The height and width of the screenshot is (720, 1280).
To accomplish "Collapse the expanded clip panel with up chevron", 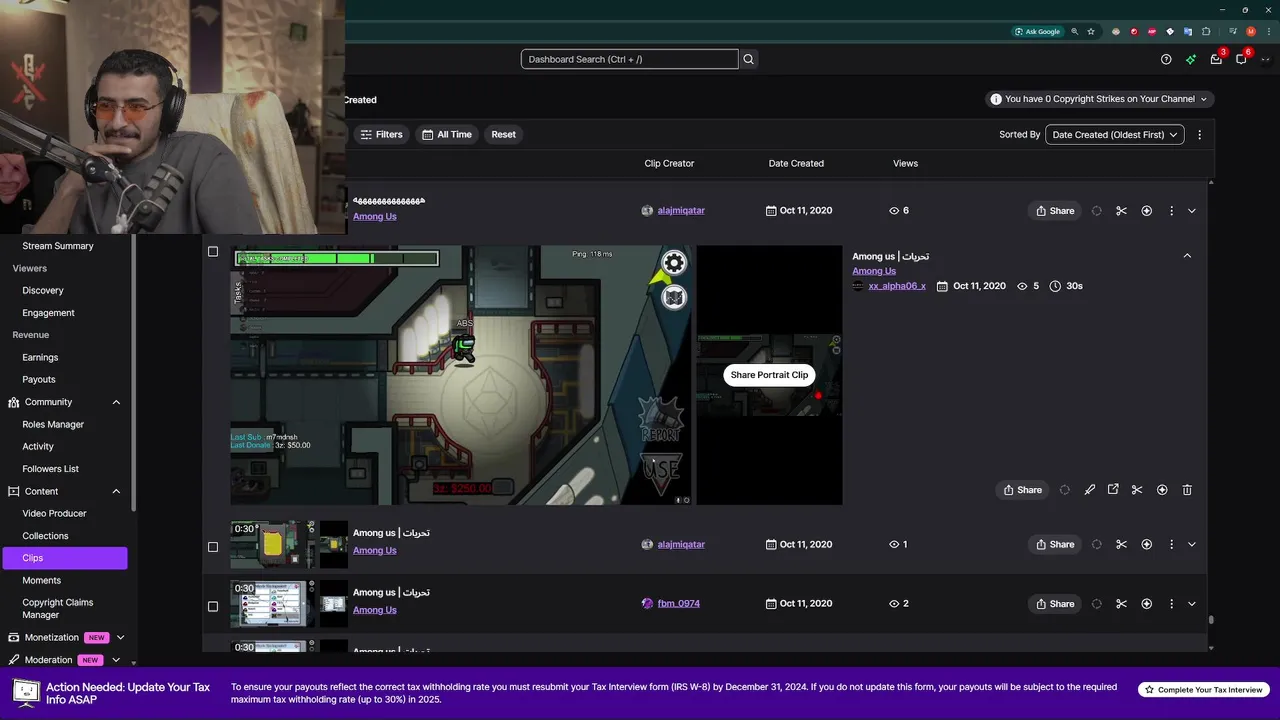I will (x=1187, y=256).
